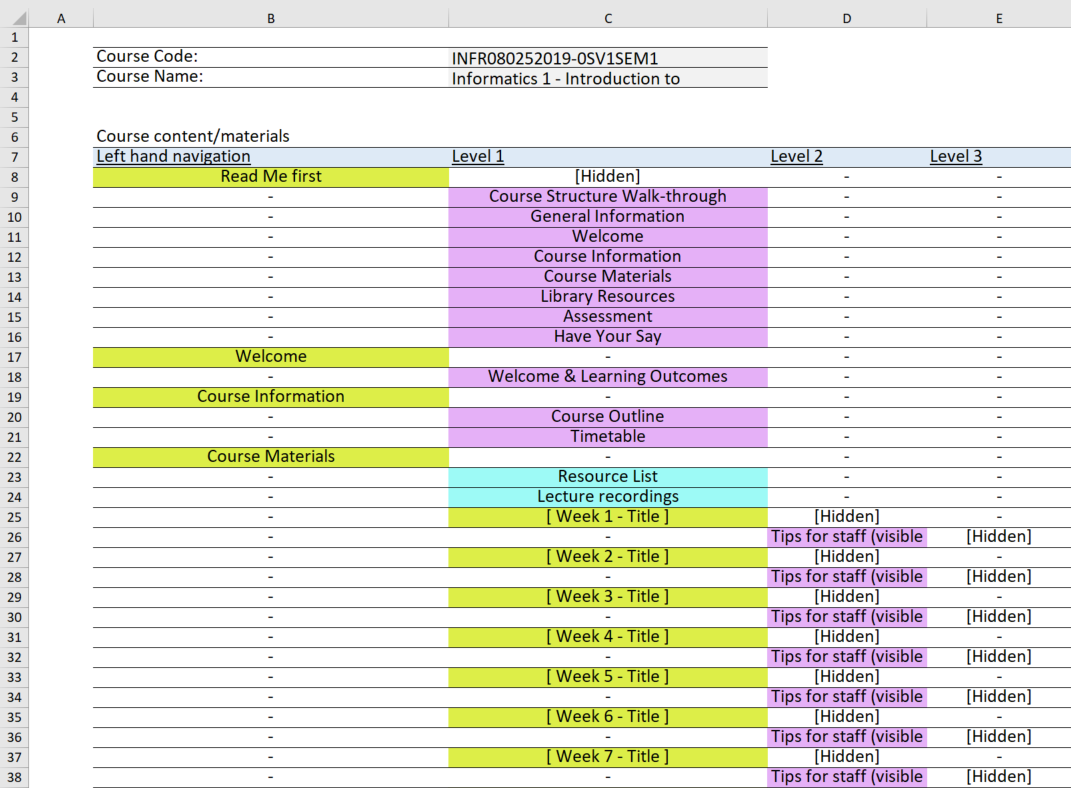Click the 'Tips for staff' cell in row 26
Screen dimensions: 1071x788
[846, 537]
